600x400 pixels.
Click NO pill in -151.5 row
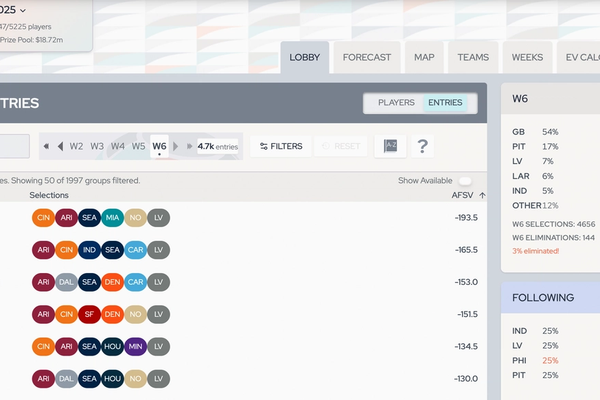click(x=135, y=314)
